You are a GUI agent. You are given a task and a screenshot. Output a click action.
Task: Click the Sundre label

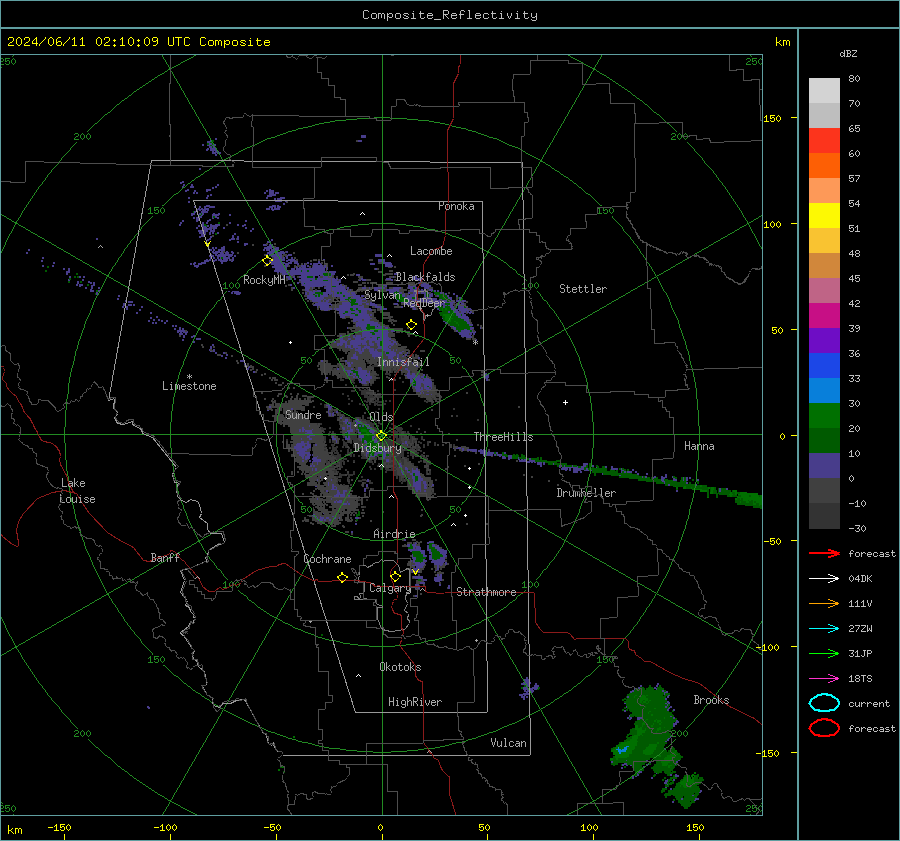pyautogui.click(x=303, y=414)
